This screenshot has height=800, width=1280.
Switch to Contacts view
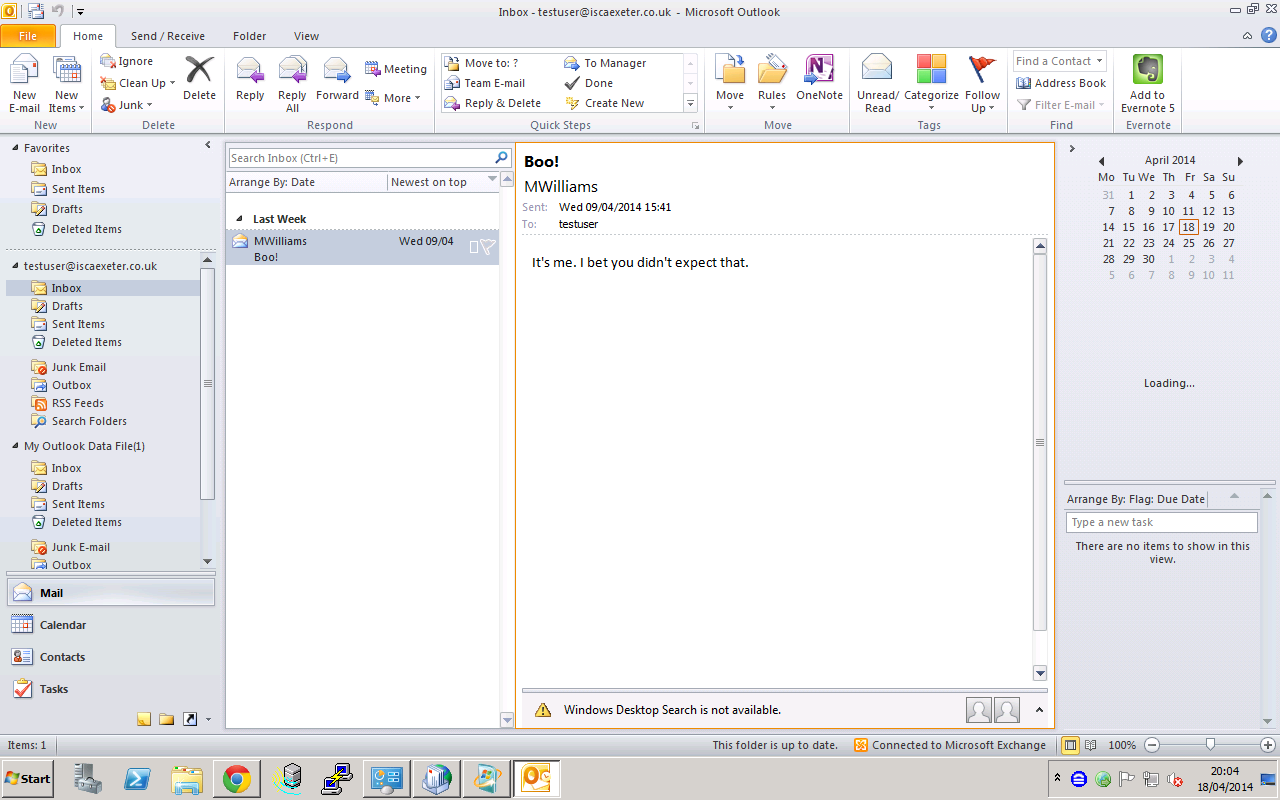coord(110,657)
